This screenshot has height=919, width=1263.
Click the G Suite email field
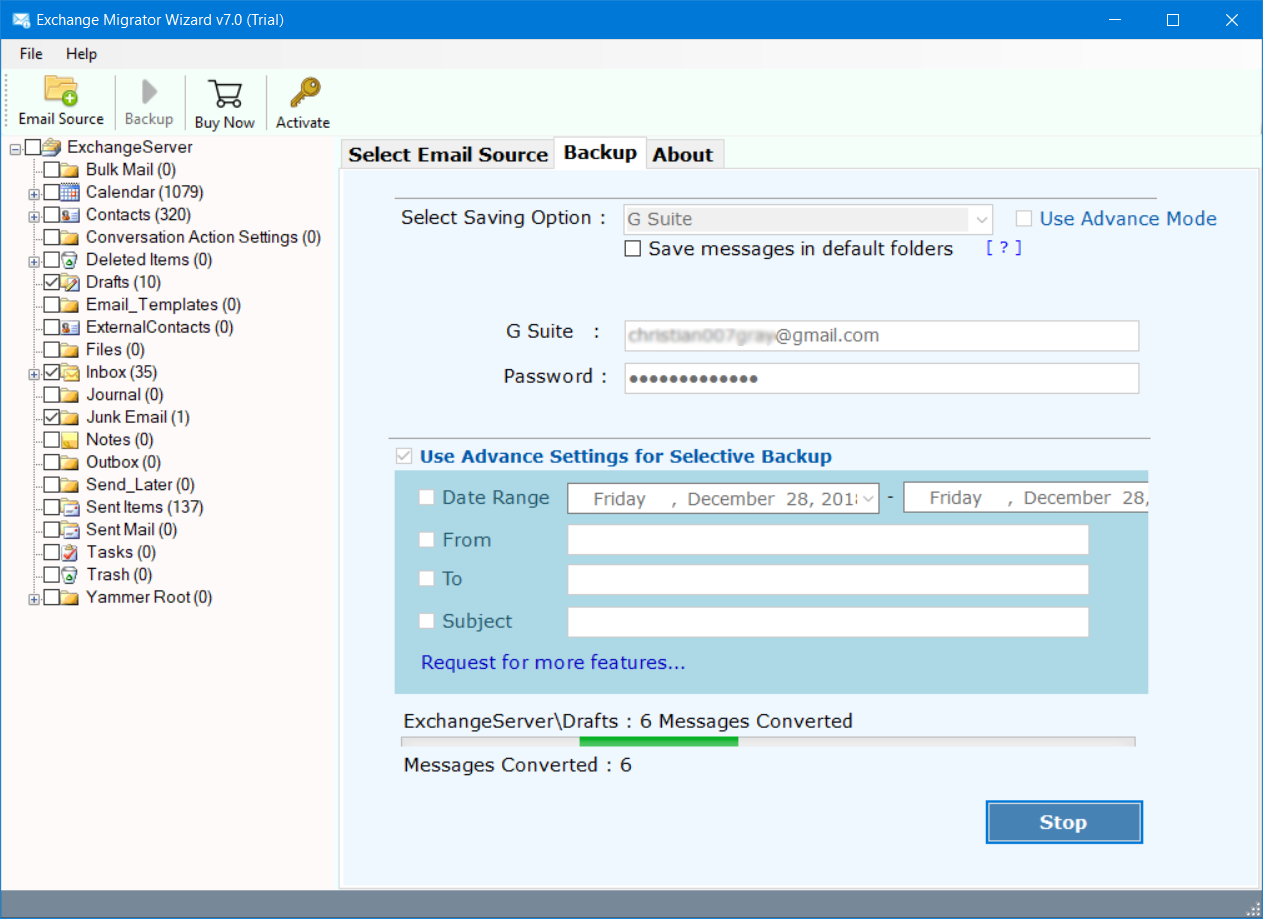click(881, 336)
